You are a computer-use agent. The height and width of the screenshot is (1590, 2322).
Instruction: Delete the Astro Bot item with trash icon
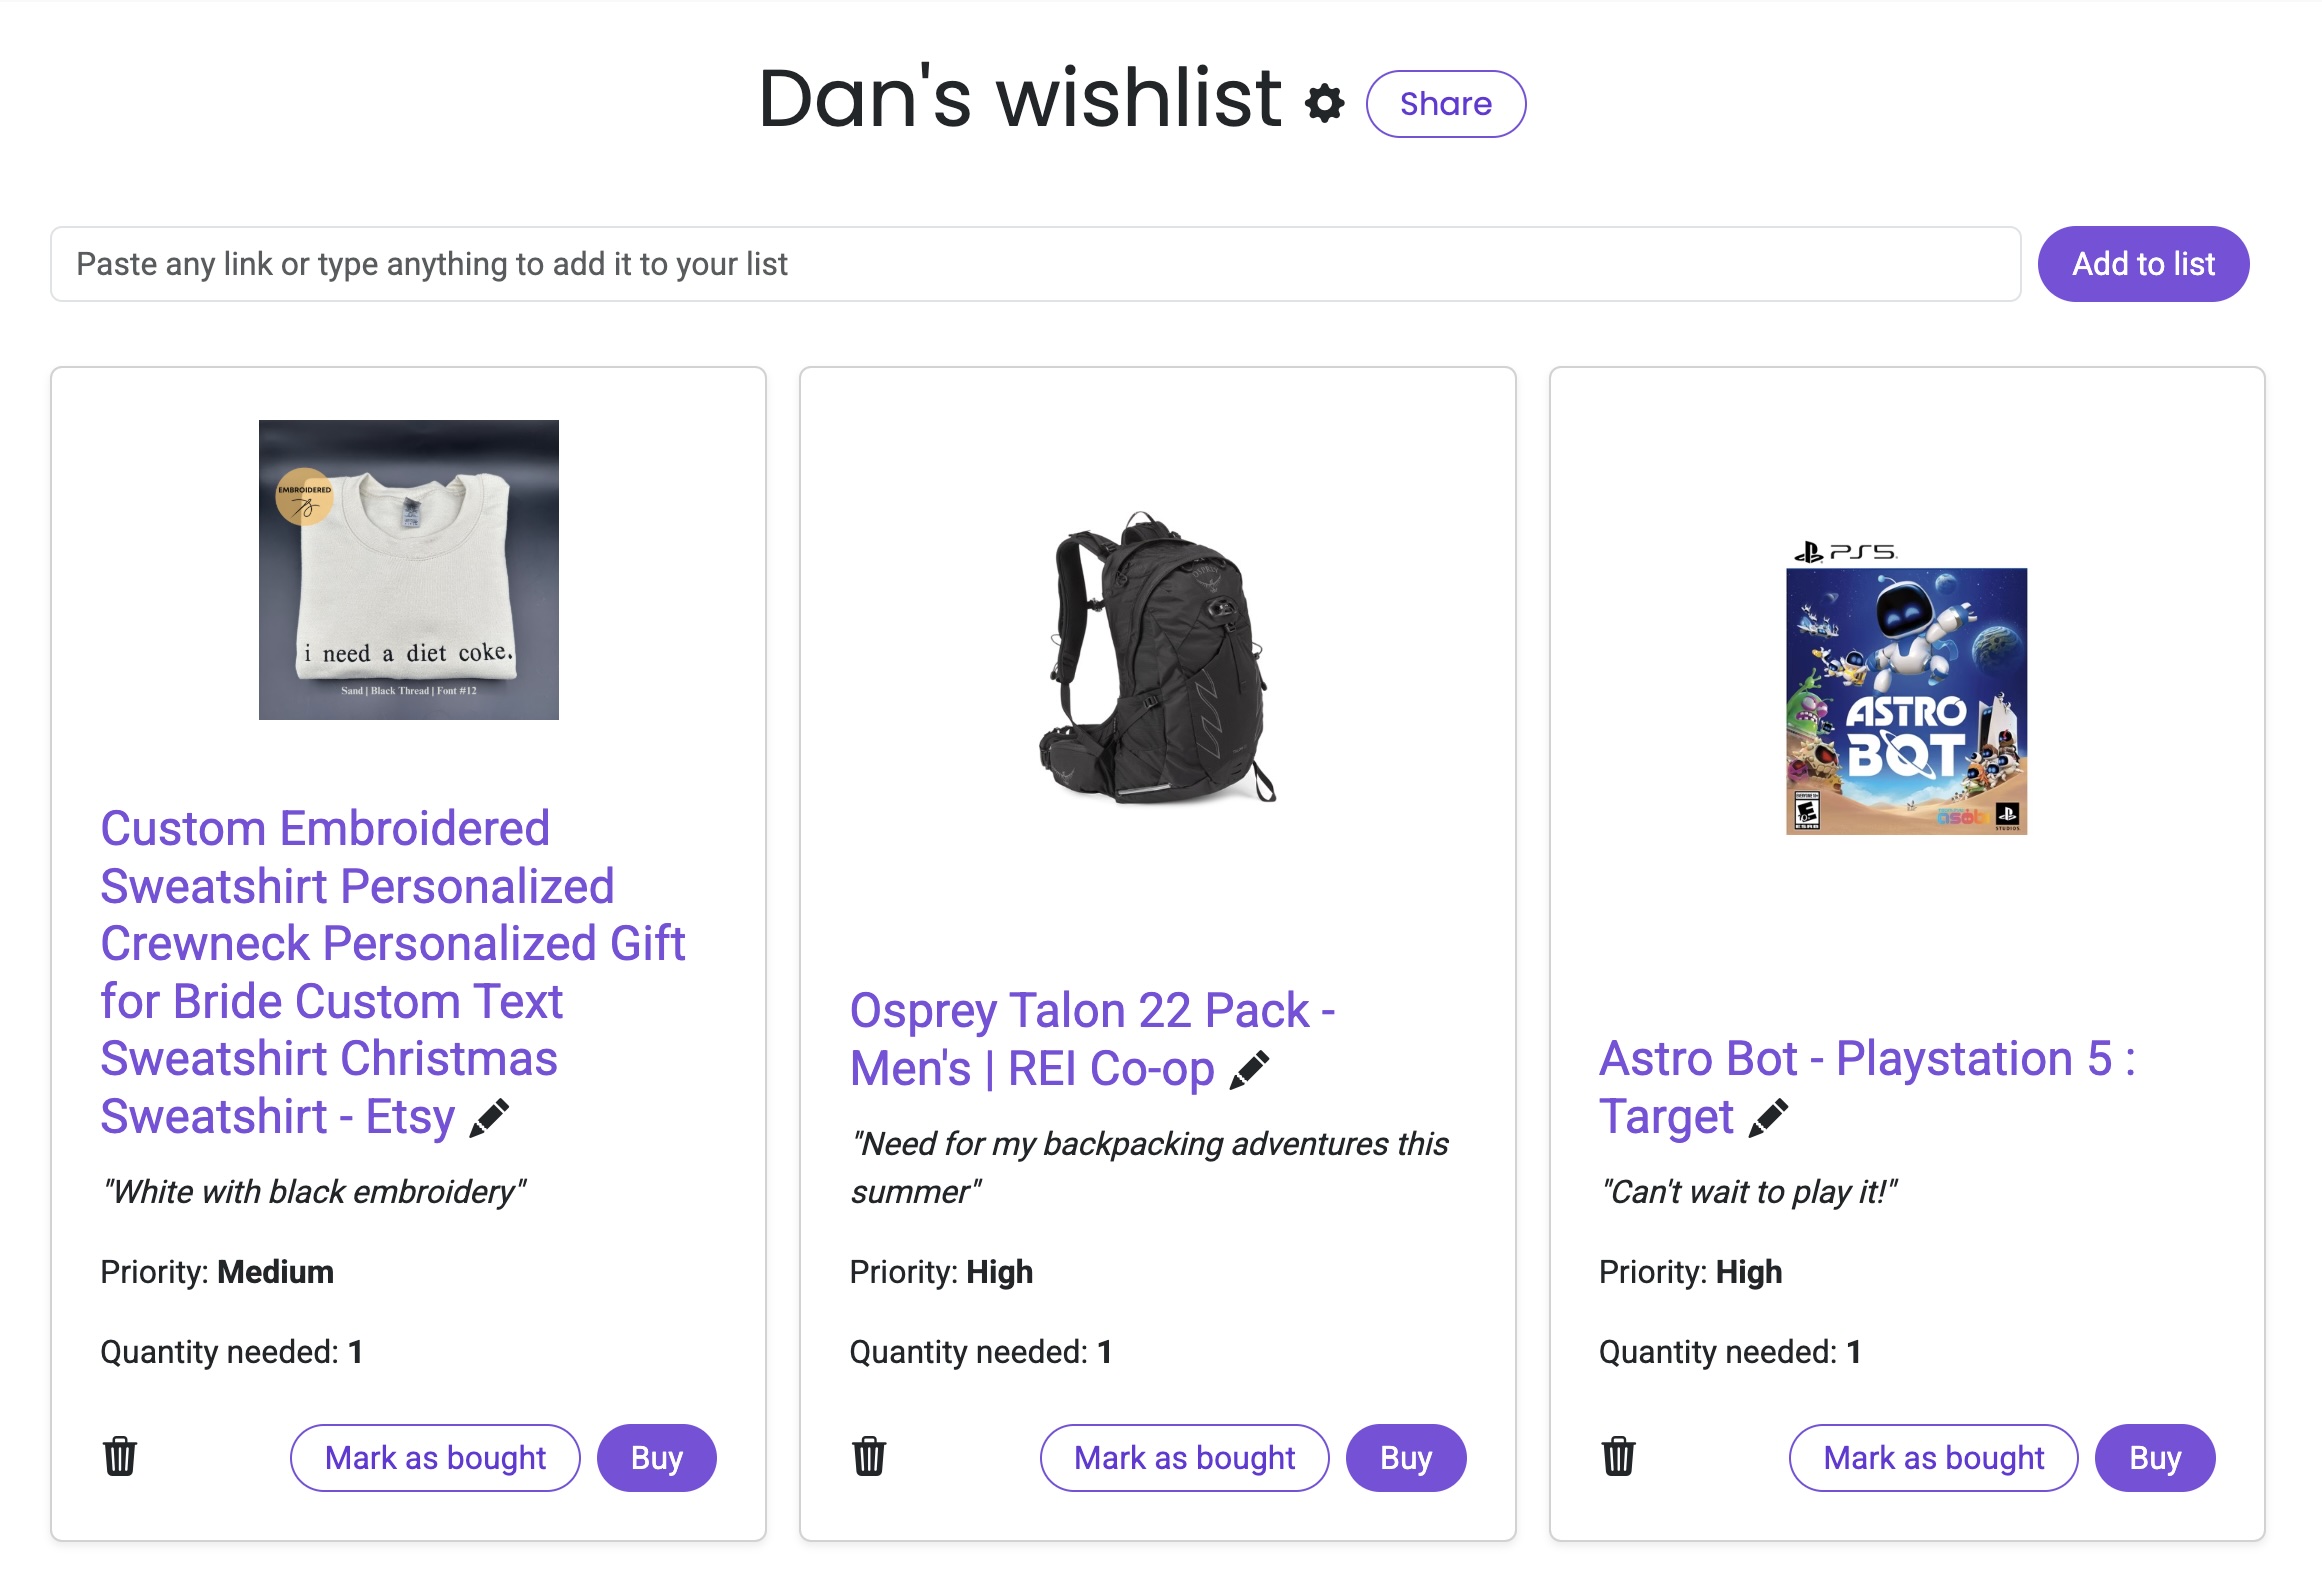1618,1457
